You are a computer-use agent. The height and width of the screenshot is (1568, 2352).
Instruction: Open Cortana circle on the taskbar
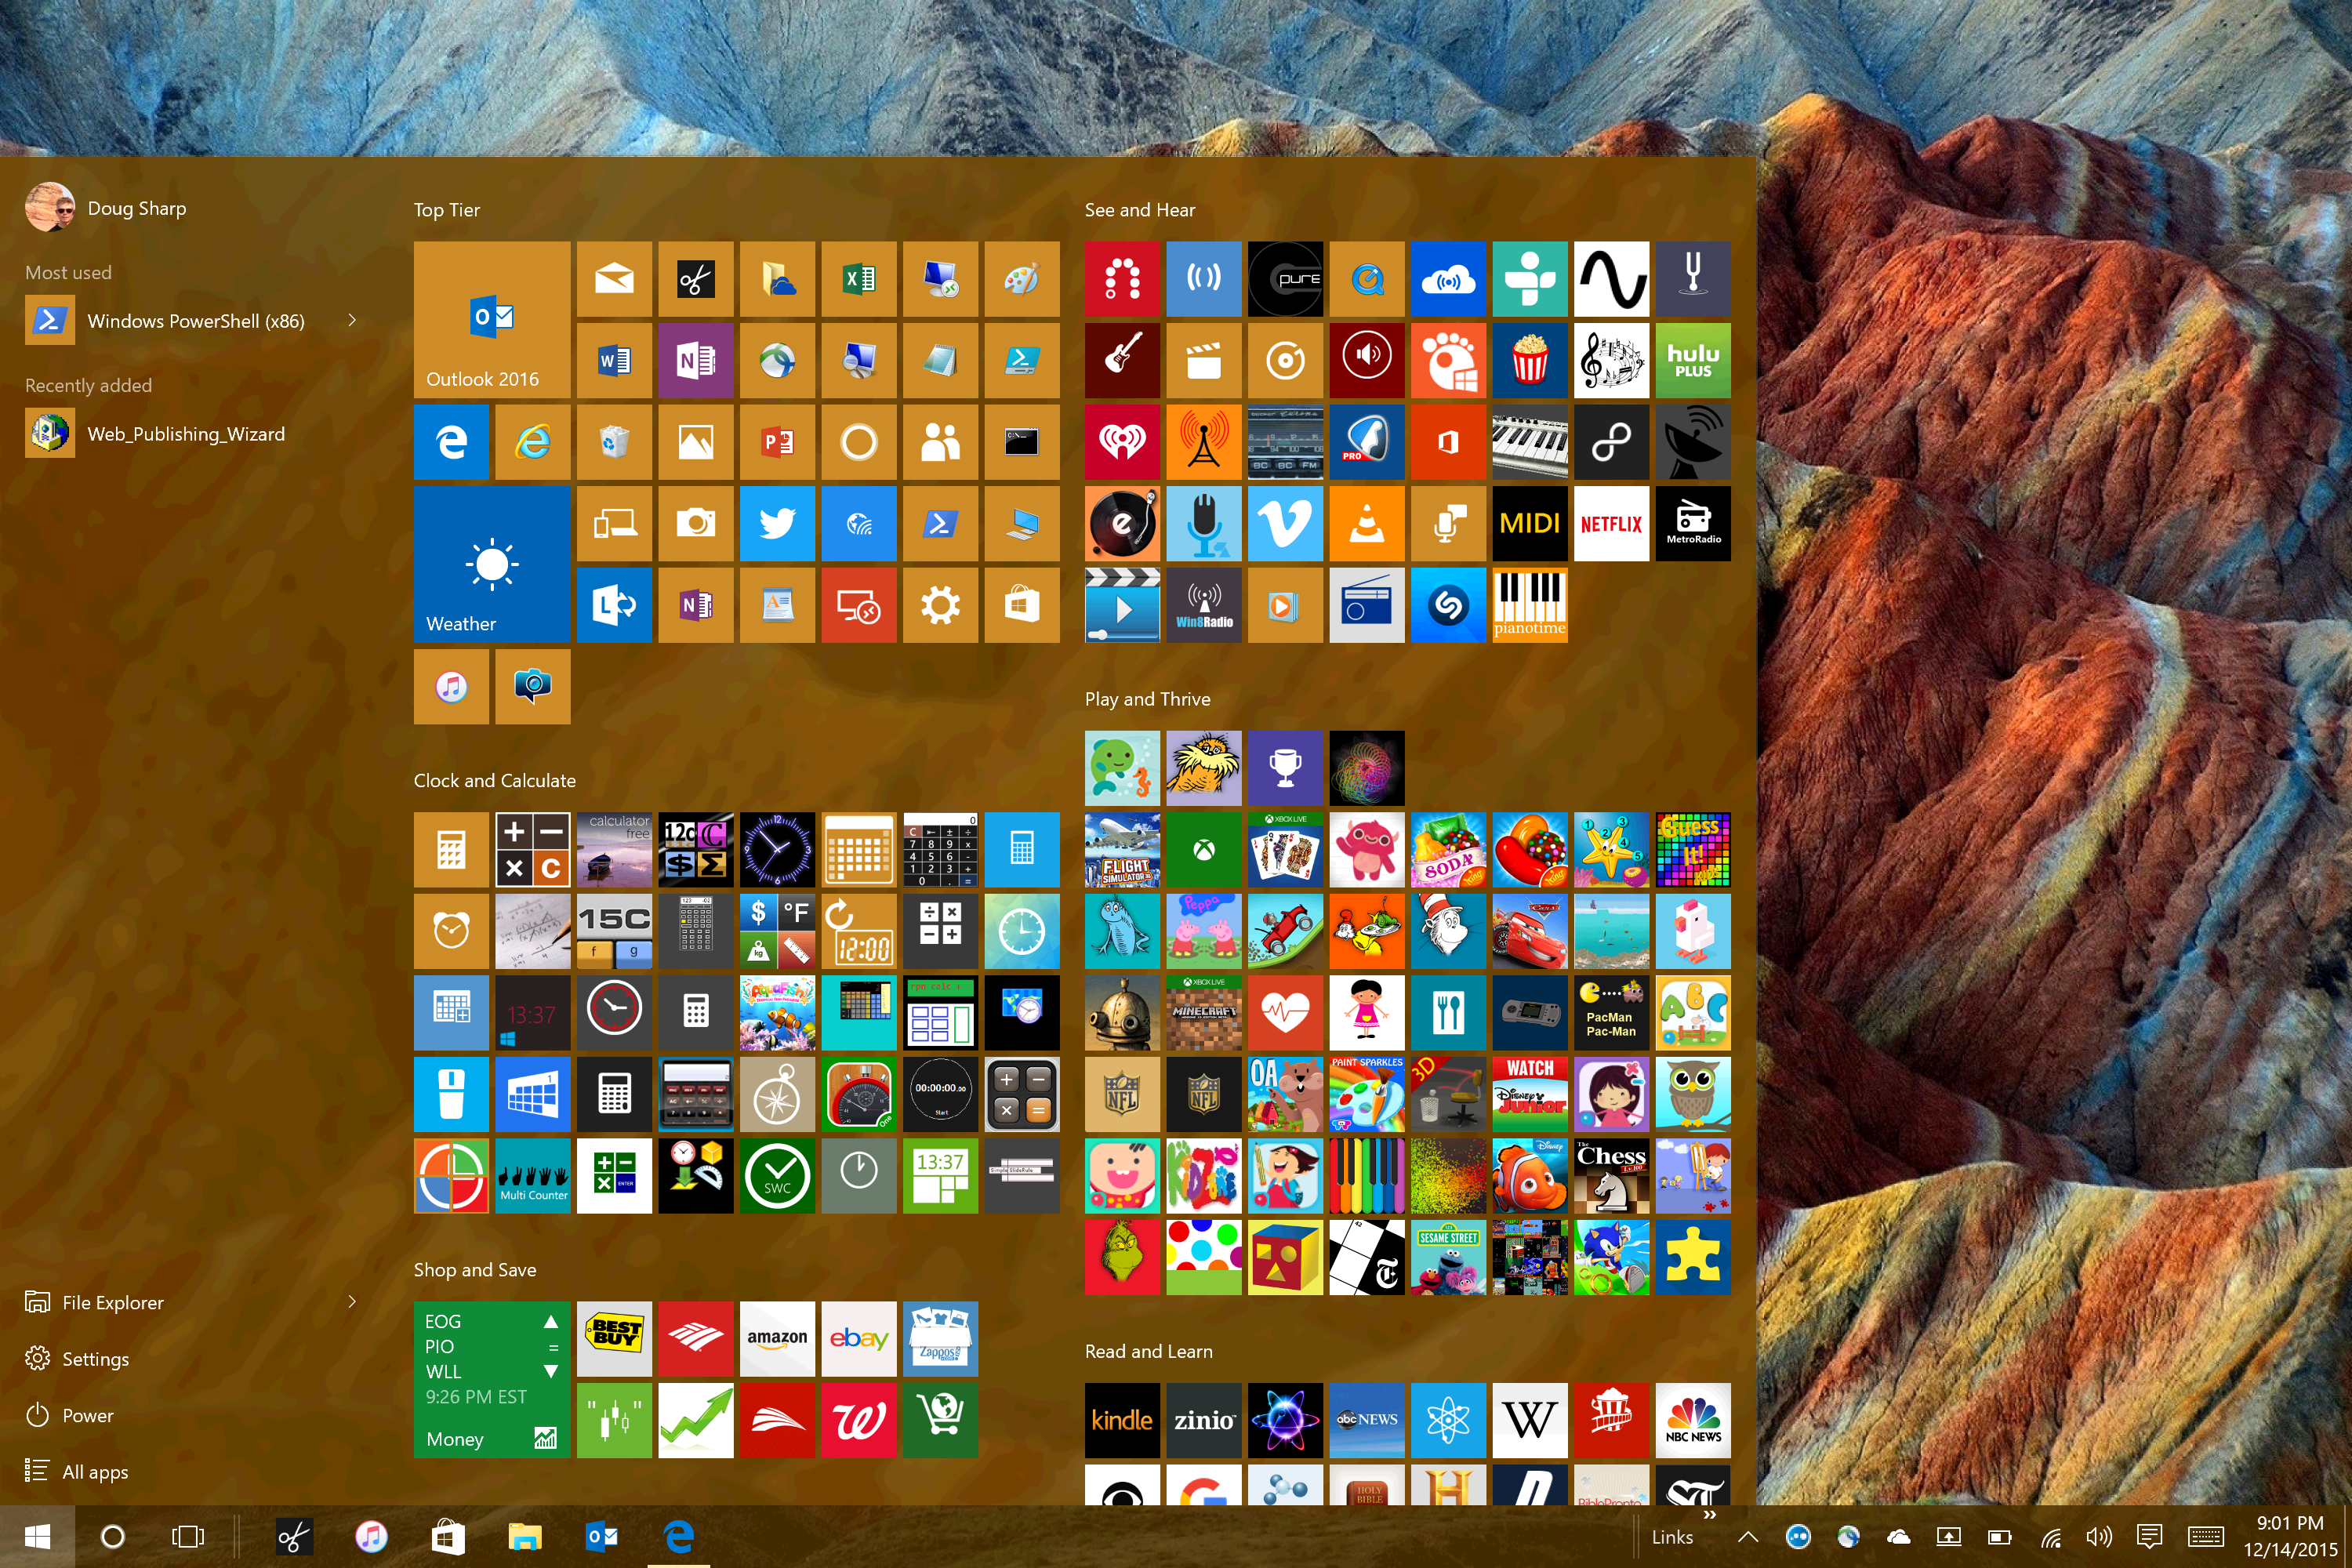point(112,1537)
